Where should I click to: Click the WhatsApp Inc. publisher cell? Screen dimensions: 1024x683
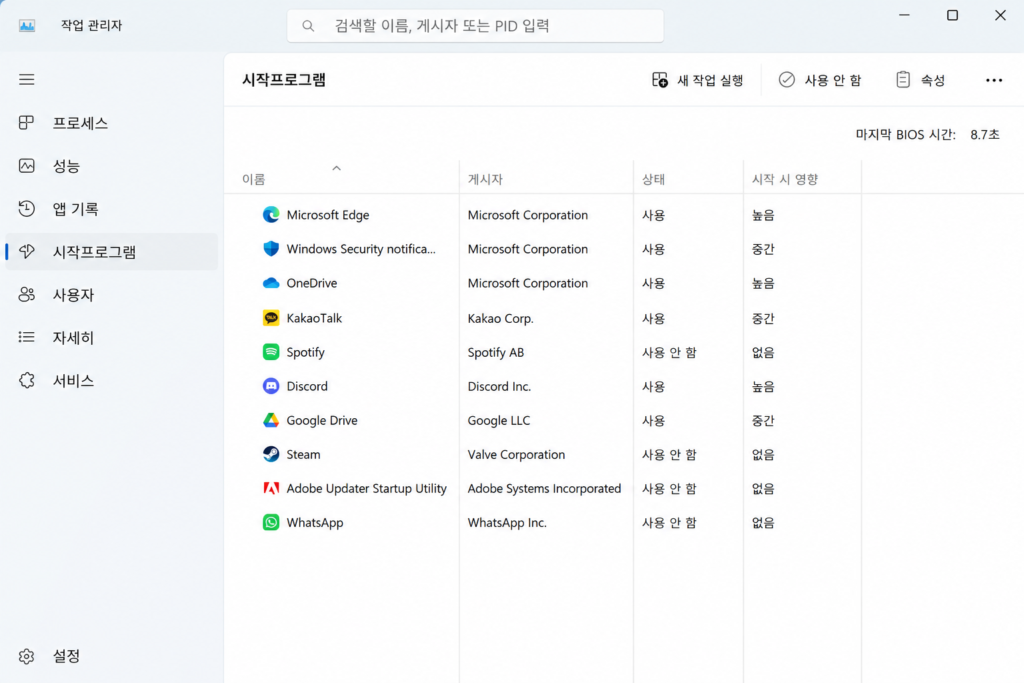point(507,523)
